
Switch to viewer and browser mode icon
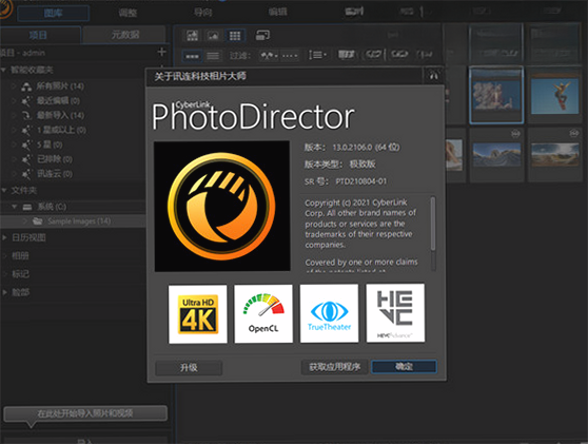click(192, 36)
